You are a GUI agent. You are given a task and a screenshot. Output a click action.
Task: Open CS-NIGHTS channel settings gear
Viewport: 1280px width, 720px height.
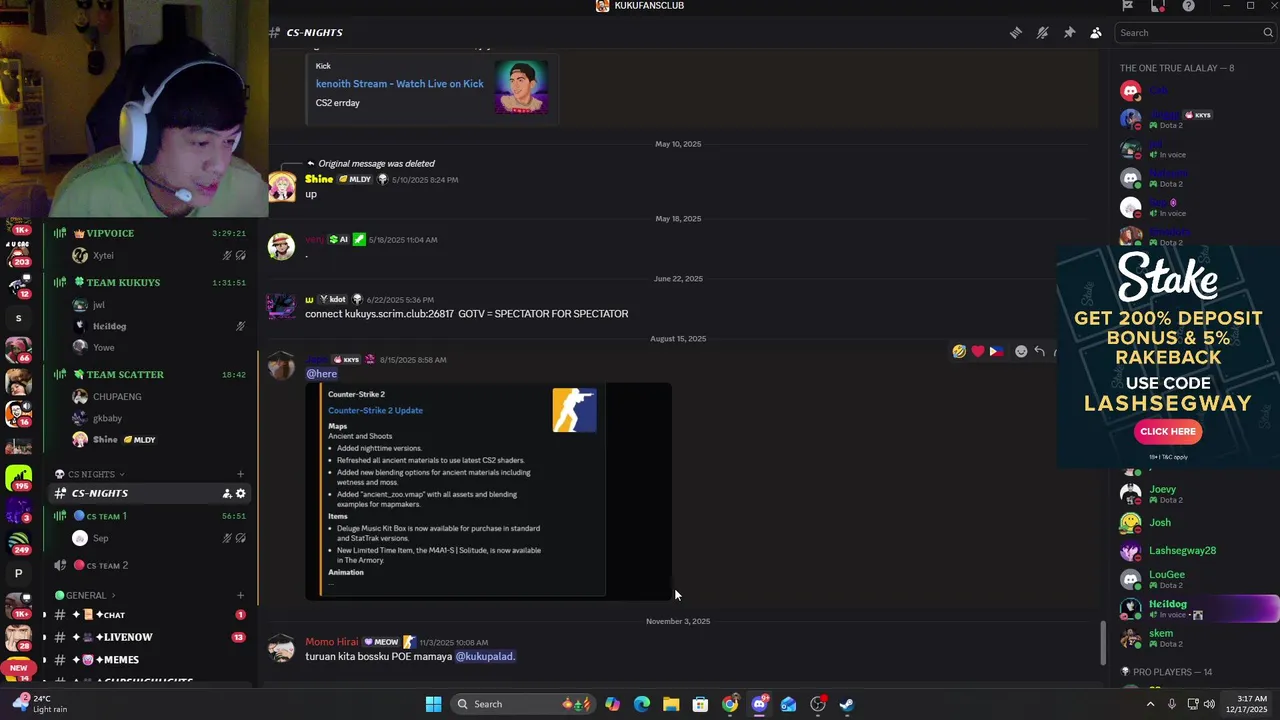240,493
